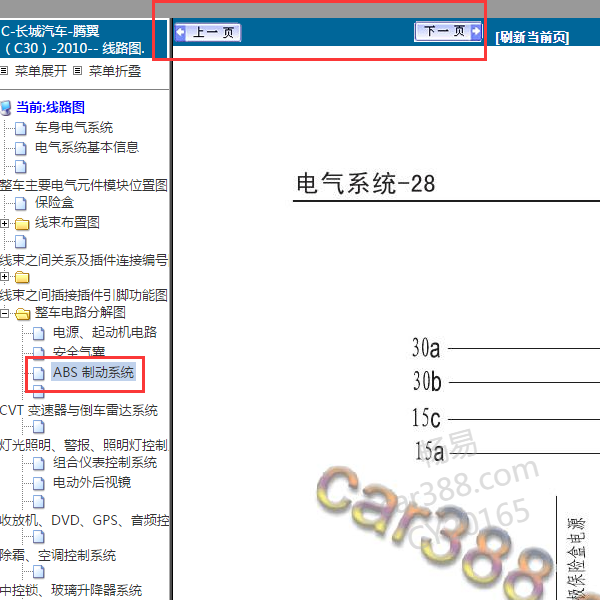Click the page icon above 中控锁、玻璃升降器系统
600x600 pixels.
pyautogui.click(x=39, y=572)
